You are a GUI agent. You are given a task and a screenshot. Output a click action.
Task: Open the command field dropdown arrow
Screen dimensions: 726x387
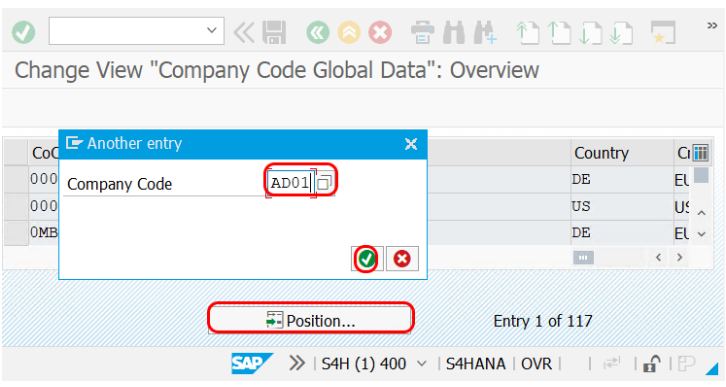212,31
